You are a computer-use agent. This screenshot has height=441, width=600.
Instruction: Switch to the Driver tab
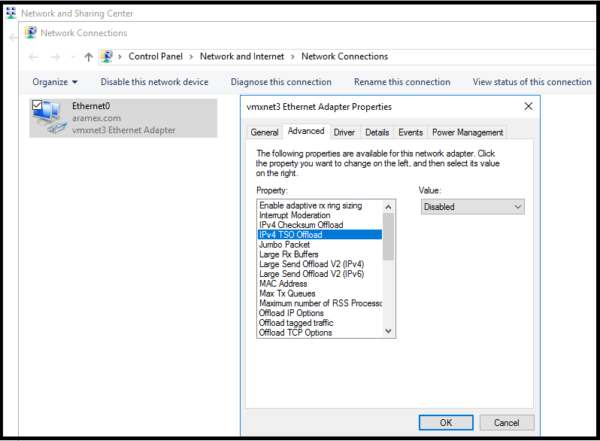pyautogui.click(x=344, y=132)
